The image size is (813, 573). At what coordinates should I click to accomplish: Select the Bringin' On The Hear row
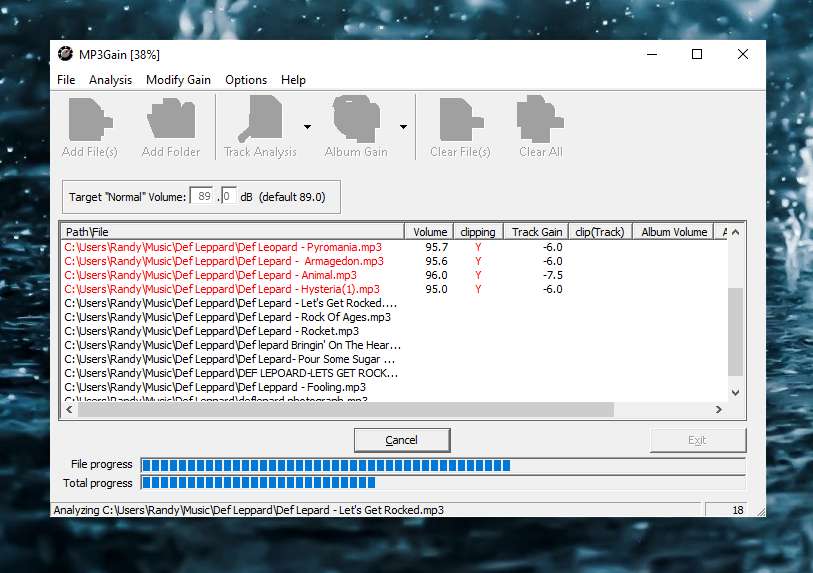395,345
